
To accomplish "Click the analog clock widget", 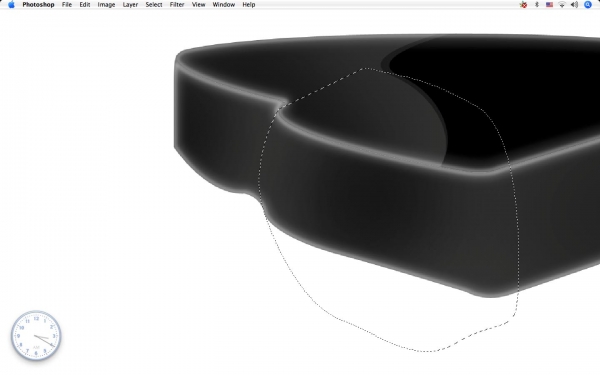I will click(x=36, y=336).
